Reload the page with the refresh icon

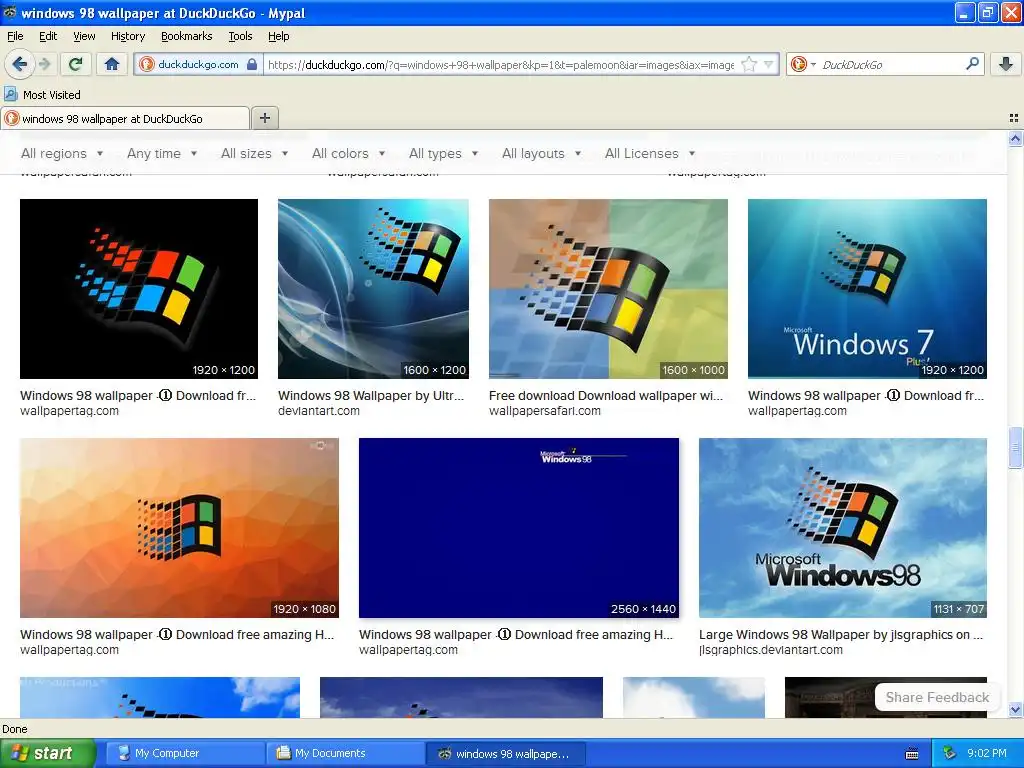pyautogui.click(x=75, y=64)
